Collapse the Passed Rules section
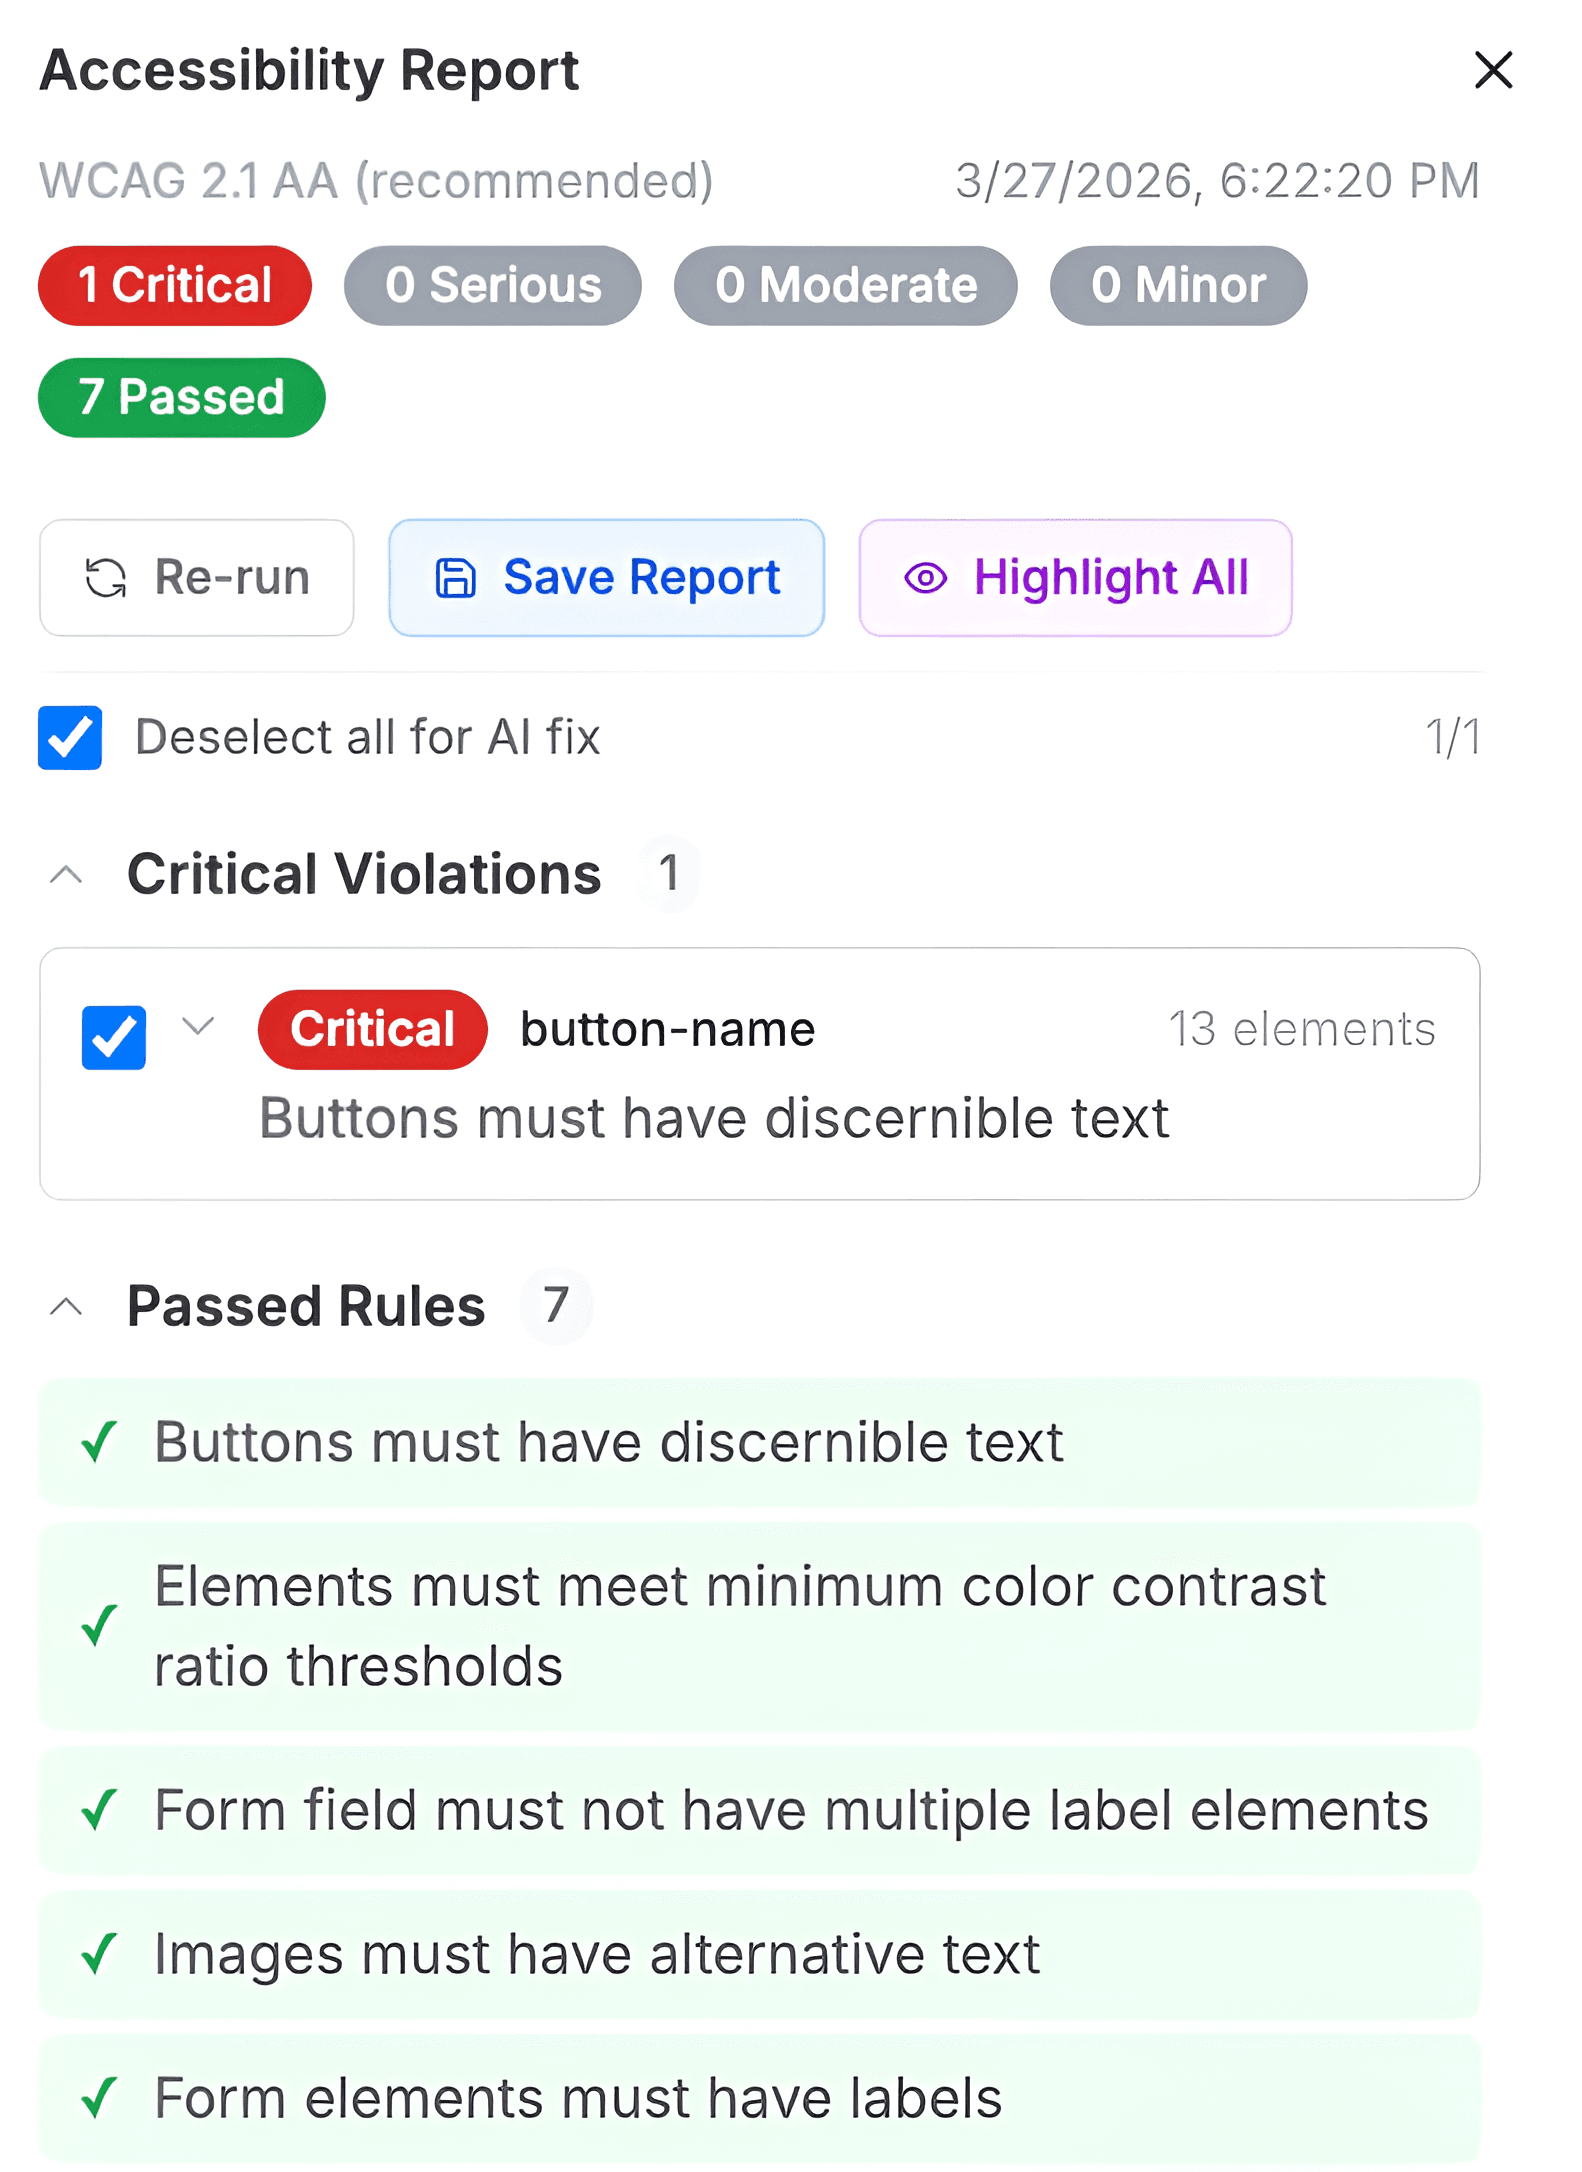Image resolution: width=1582 pixels, height=2172 pixels. (x=67, y=1305)
